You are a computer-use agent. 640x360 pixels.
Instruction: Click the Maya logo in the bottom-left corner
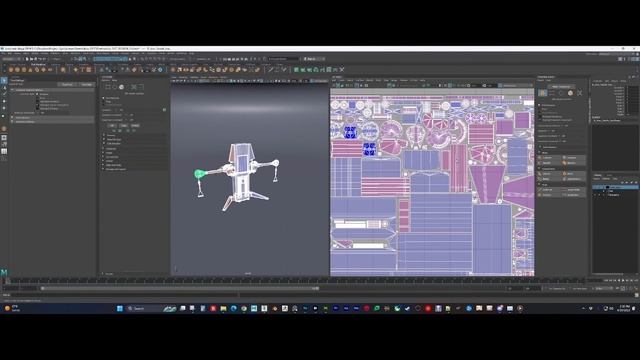(4, 272)
